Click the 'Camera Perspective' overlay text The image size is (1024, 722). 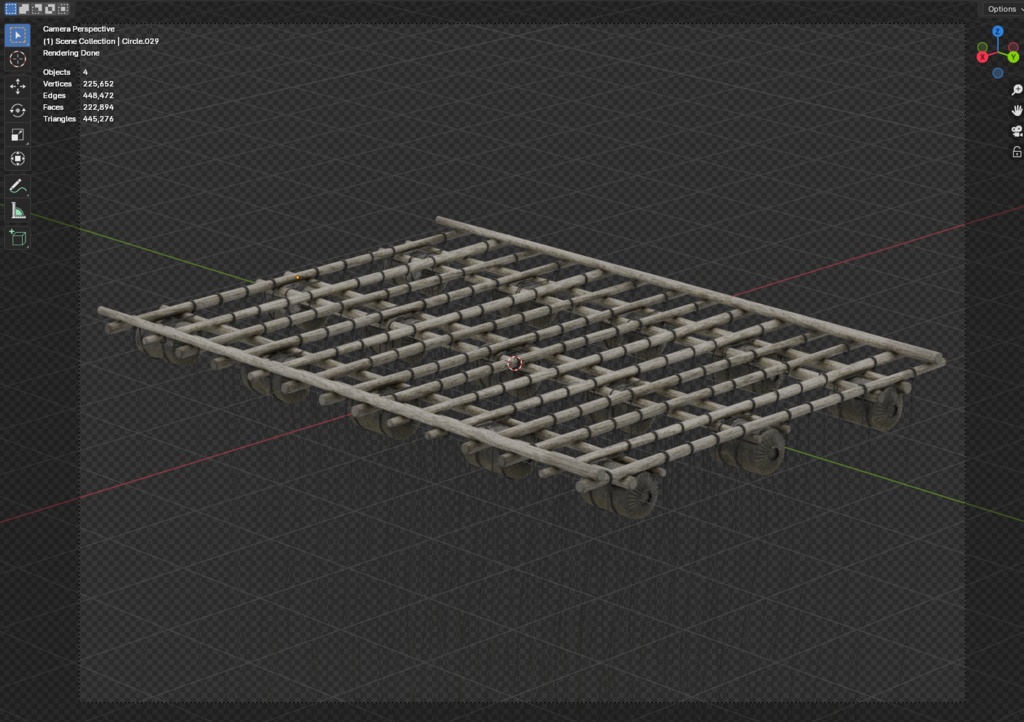tap(78, 29)
